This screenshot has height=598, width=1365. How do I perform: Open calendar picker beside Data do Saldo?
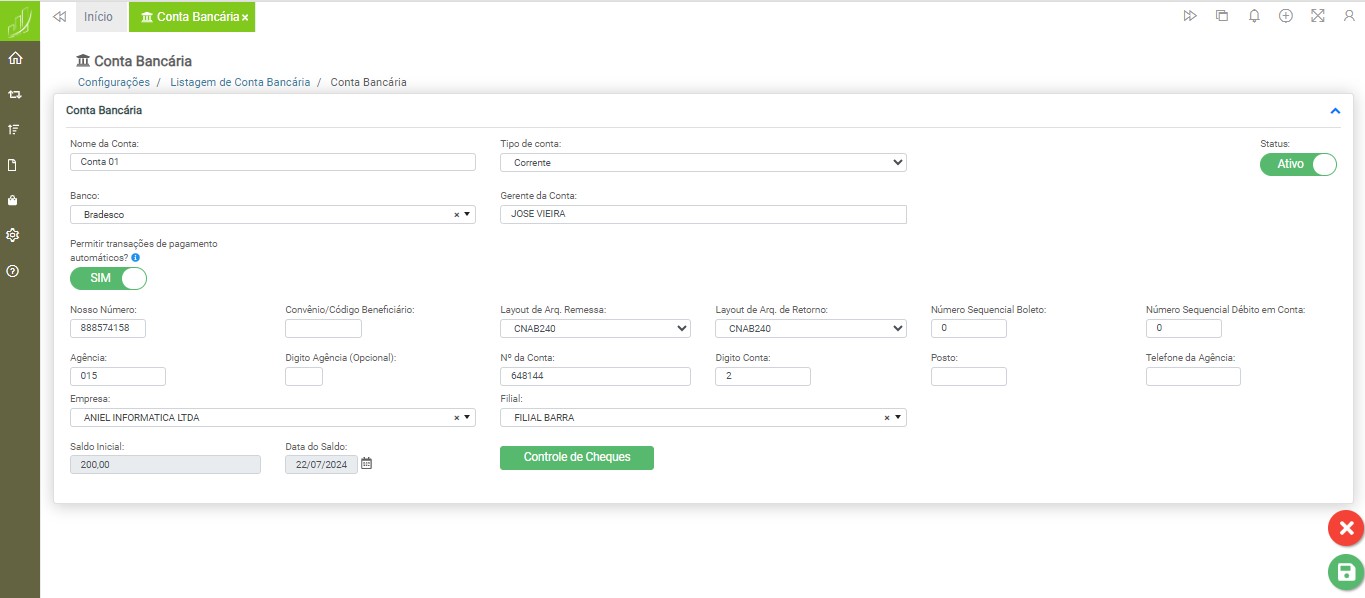coord(366,464)
